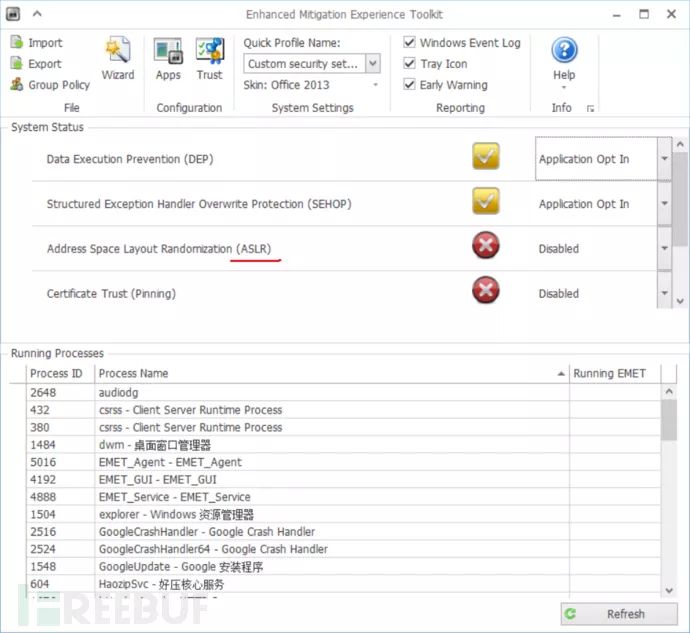Screen dimensions: 690x633
Task: Click the ASLR red disabled icon
Action: pyautogui.click(x=486, y=245)
